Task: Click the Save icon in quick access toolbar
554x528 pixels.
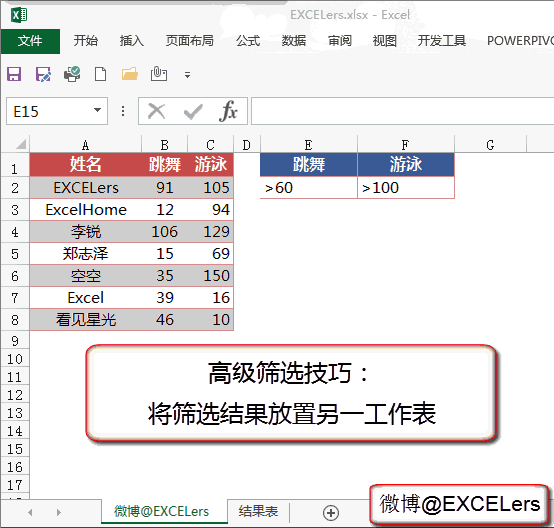Action: [x=14, y=74]
